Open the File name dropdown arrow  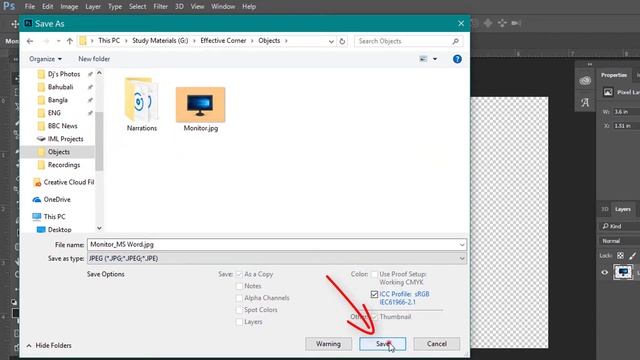coord(462,245)
